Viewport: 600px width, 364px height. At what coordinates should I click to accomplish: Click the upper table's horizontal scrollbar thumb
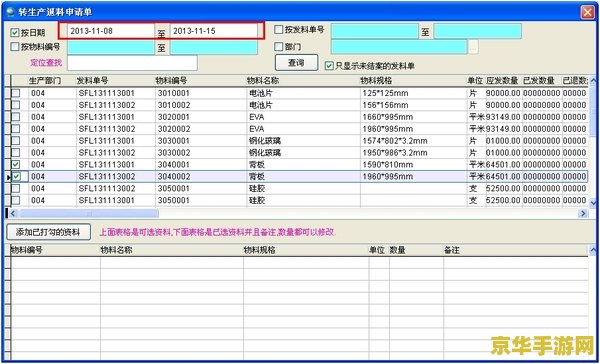click(x=88, y=213)
